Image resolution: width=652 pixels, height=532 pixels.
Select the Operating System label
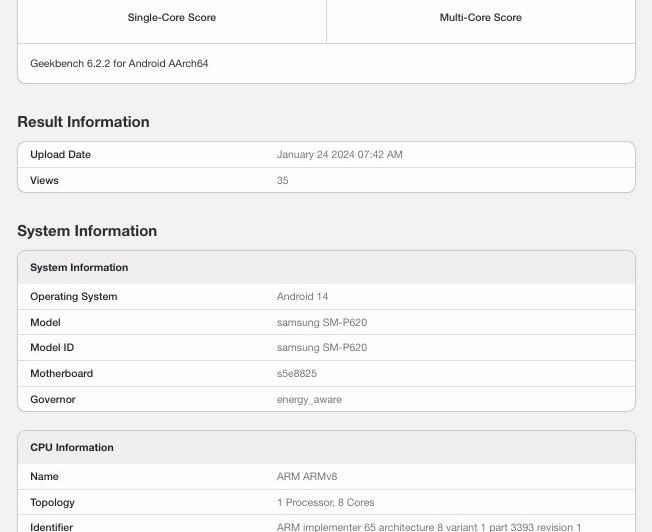[74, 297]
